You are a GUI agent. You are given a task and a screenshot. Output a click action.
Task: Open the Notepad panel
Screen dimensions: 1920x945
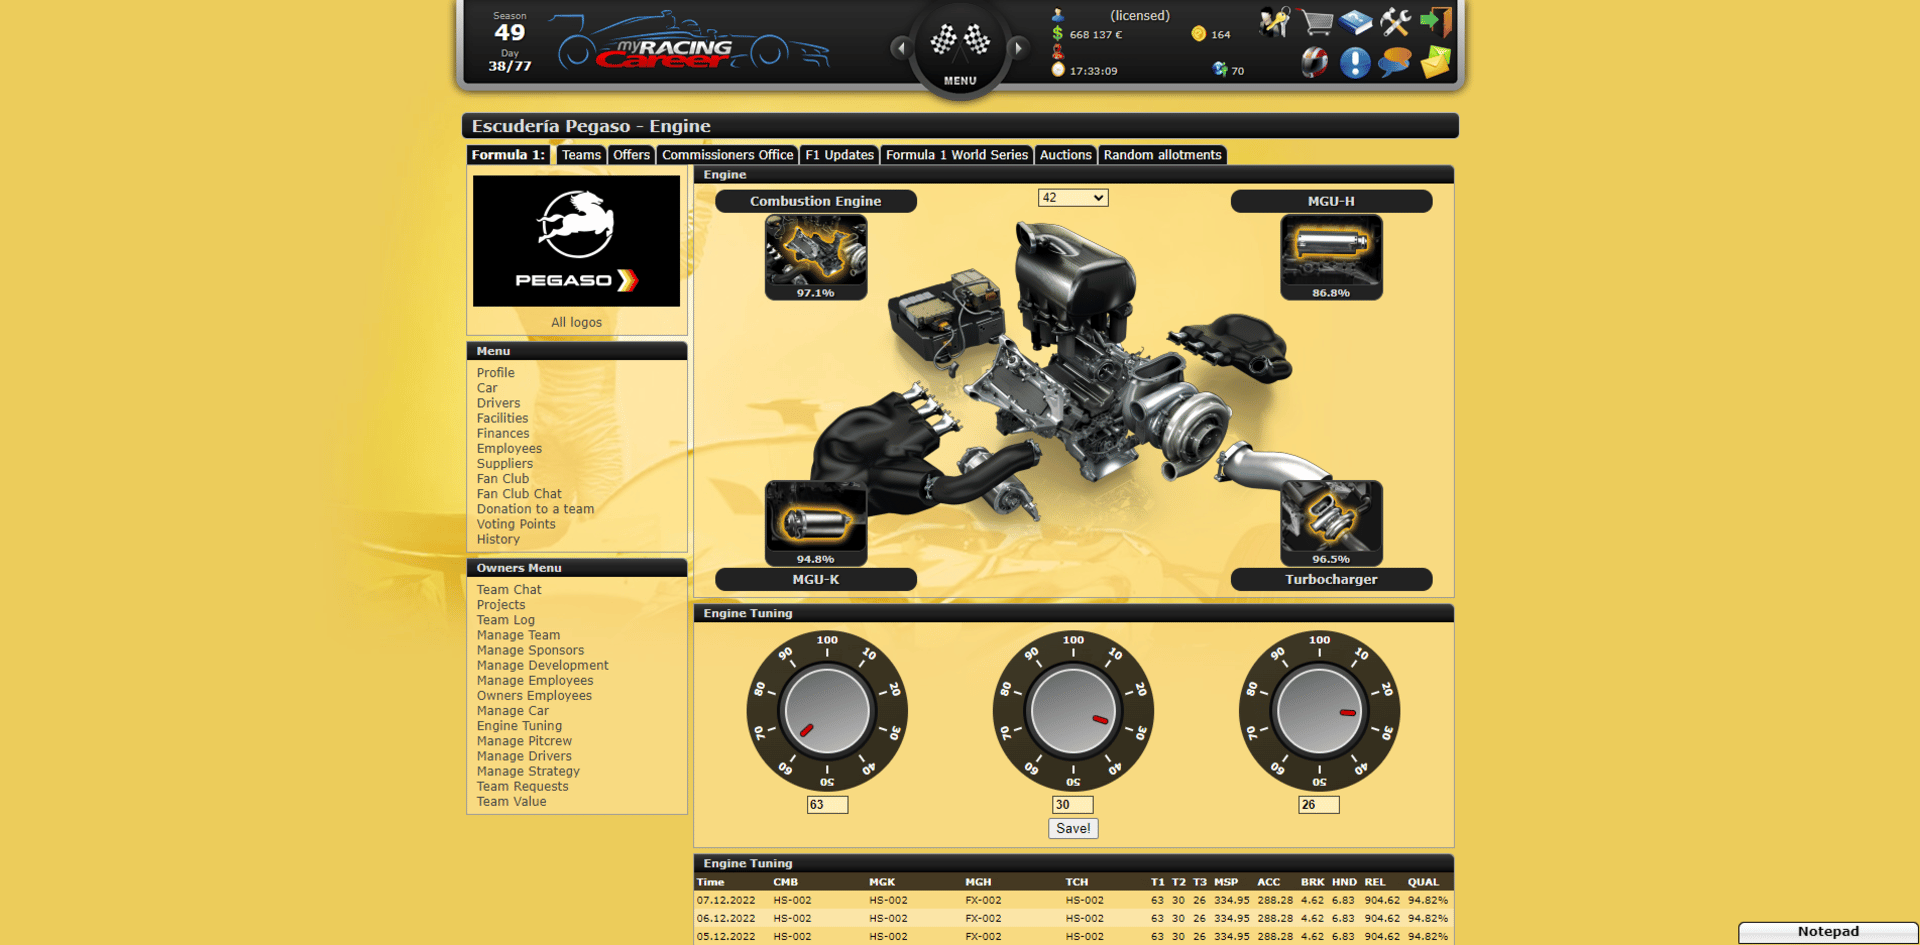click(1828, 932)
